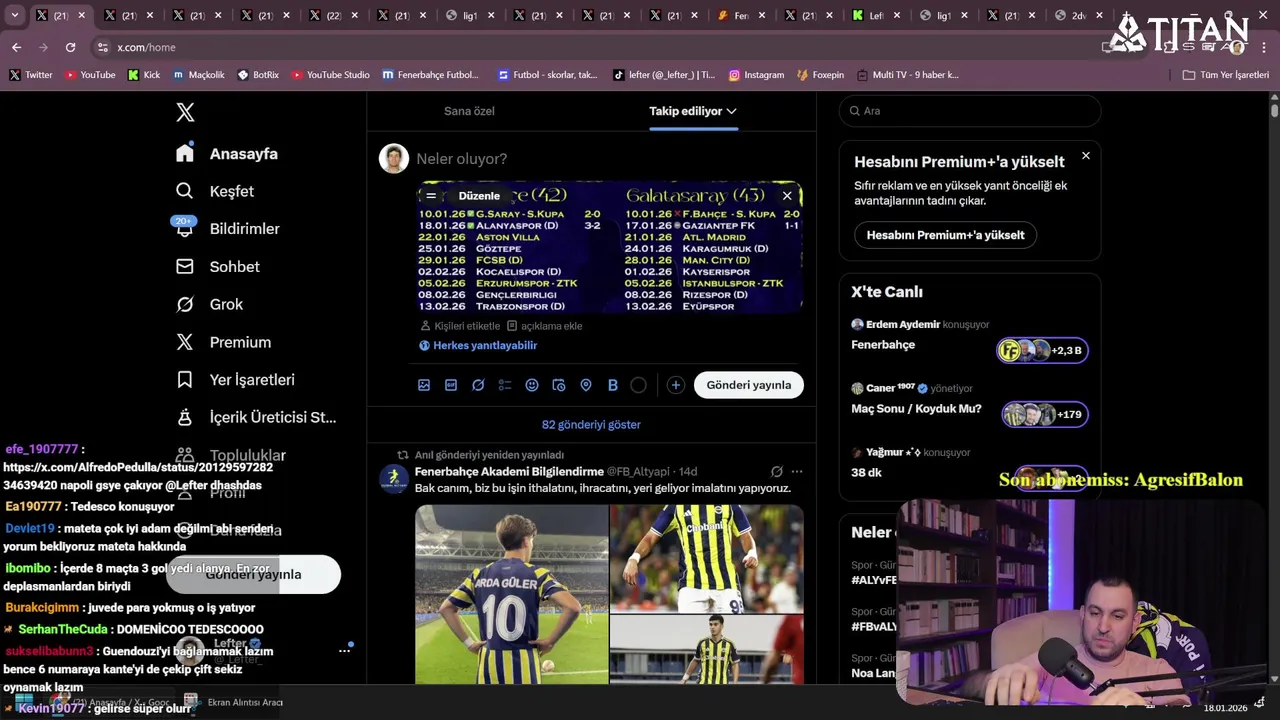Open the YouTube bookmark
This screenshot has height=720, width=1280.
pyautogui.click(x=90, y=75)
